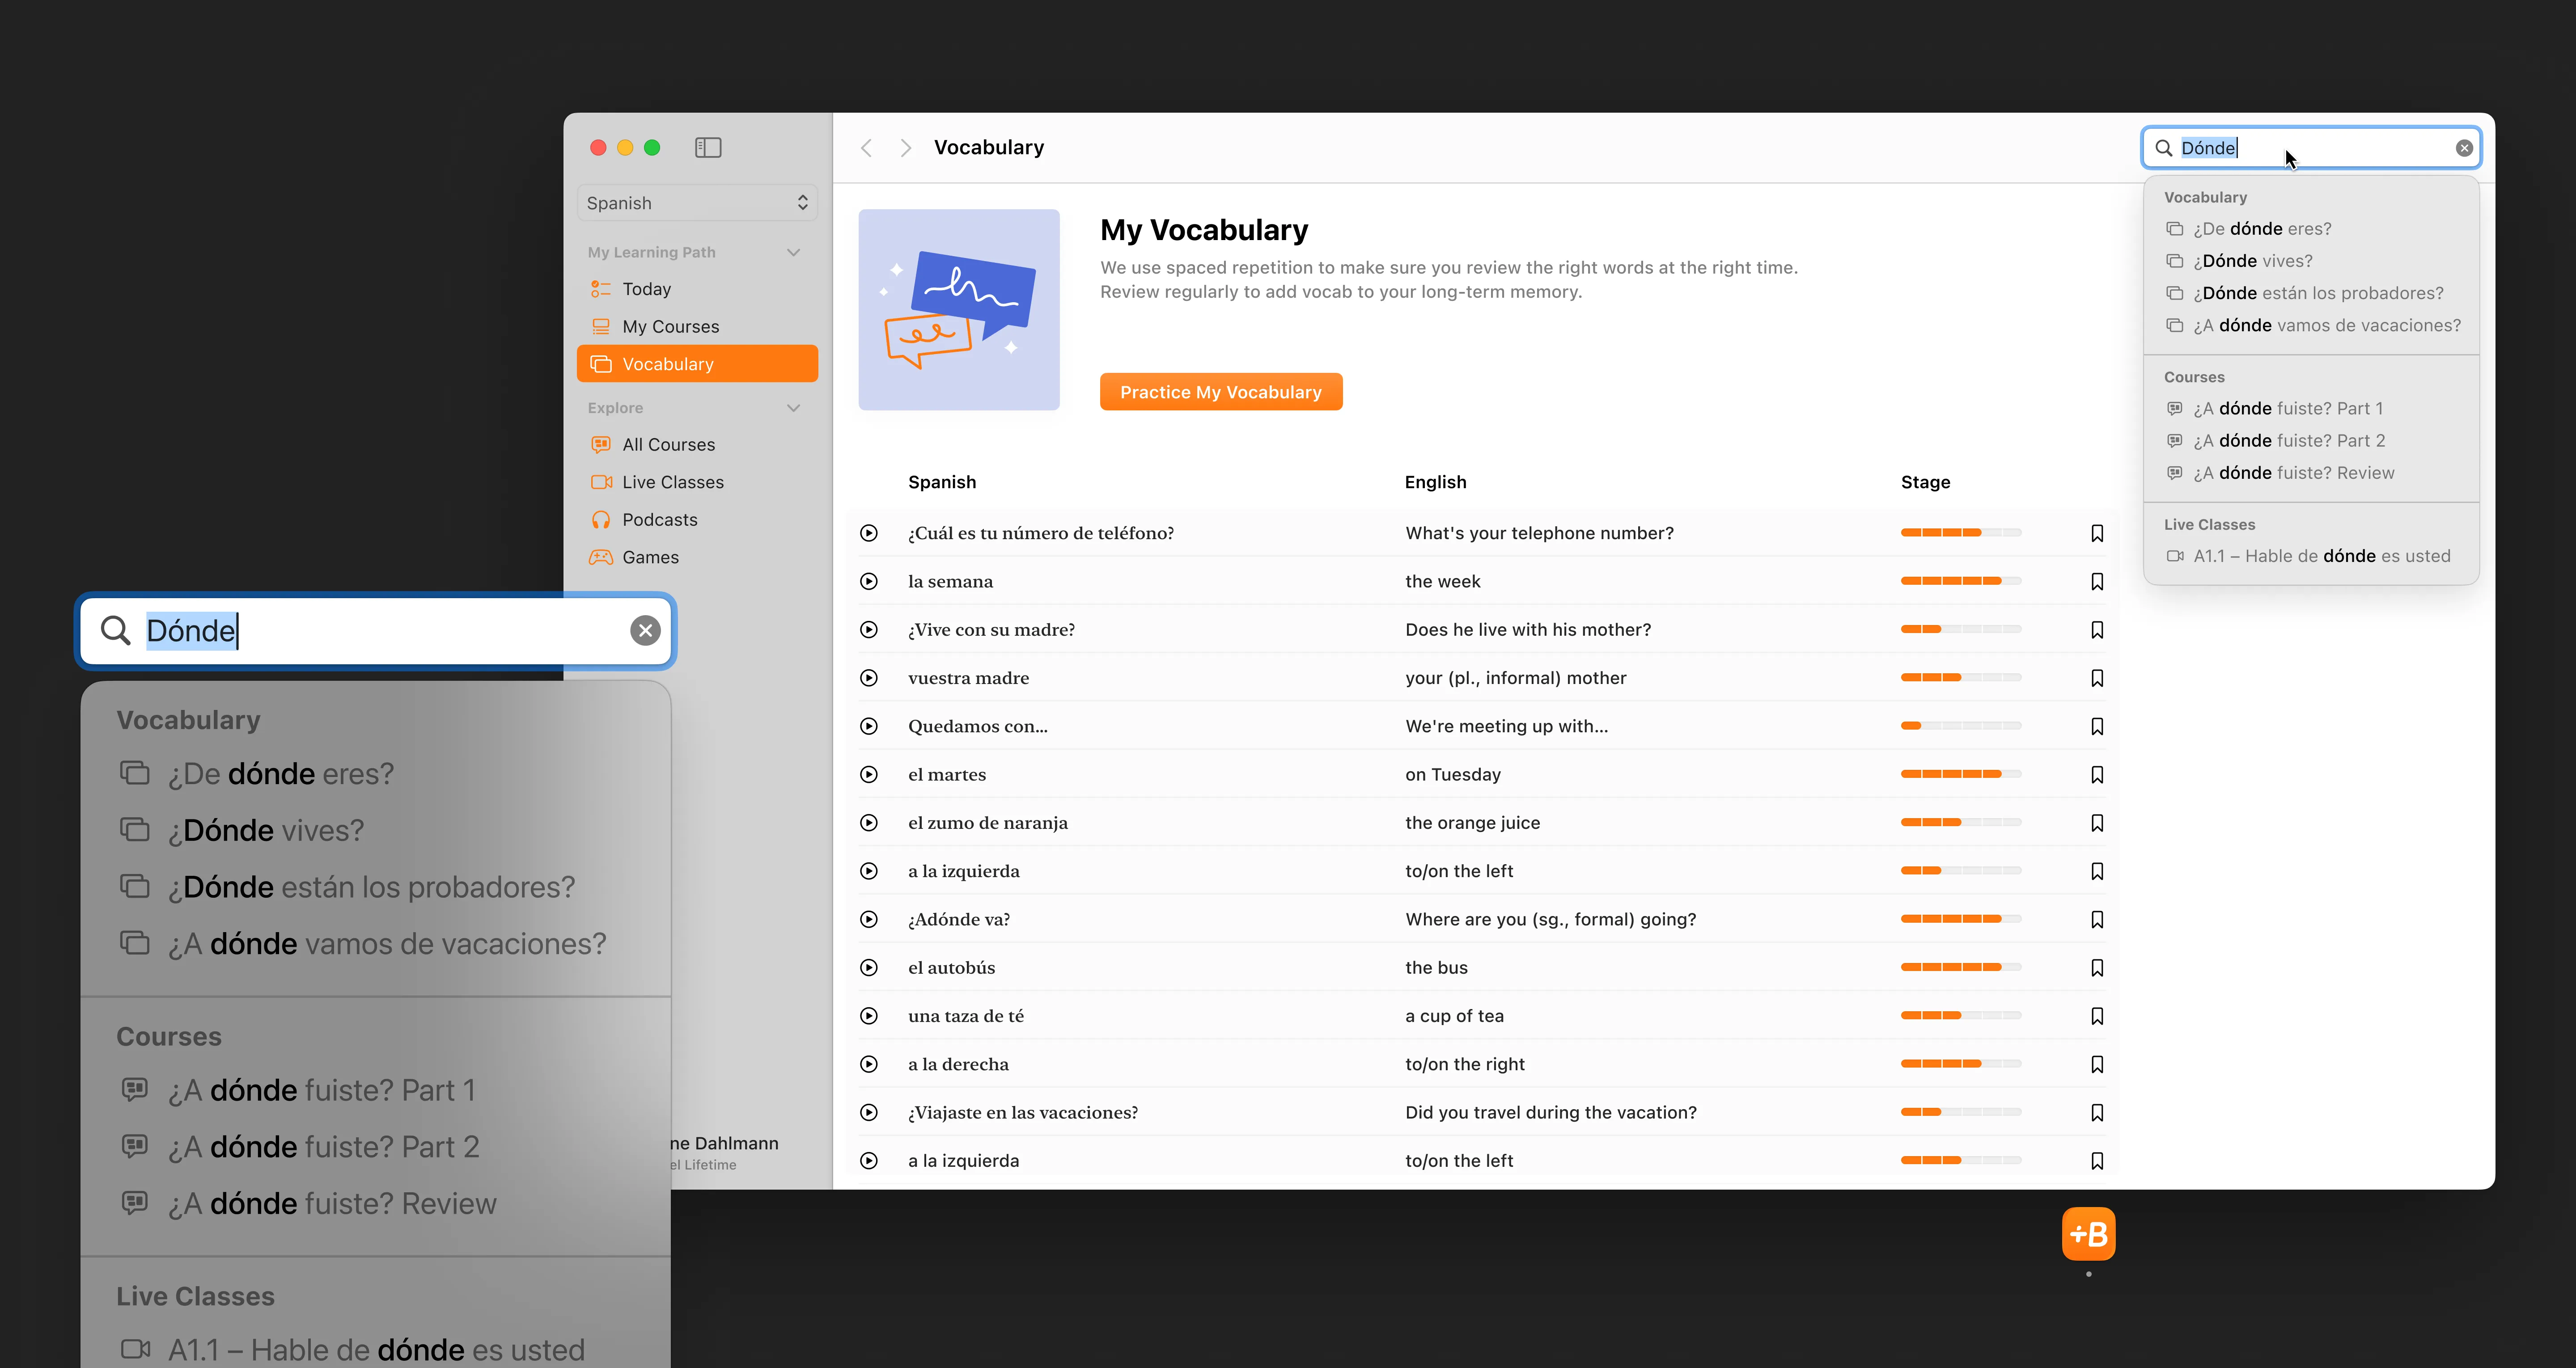Click the Babbel icon in the Dock
The width and height of the screenshot is (2576, 1368).
(2088, 1234)
